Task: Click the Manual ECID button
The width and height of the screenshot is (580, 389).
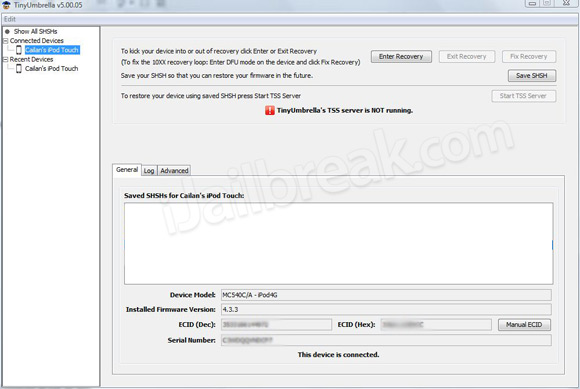Action: (524, 325)
